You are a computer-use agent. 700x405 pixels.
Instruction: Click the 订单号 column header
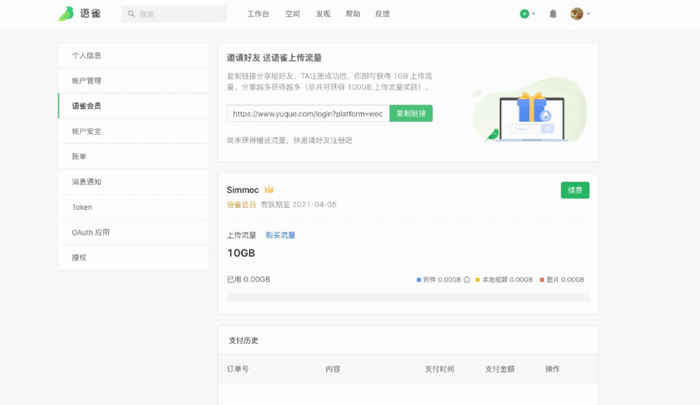238,369
